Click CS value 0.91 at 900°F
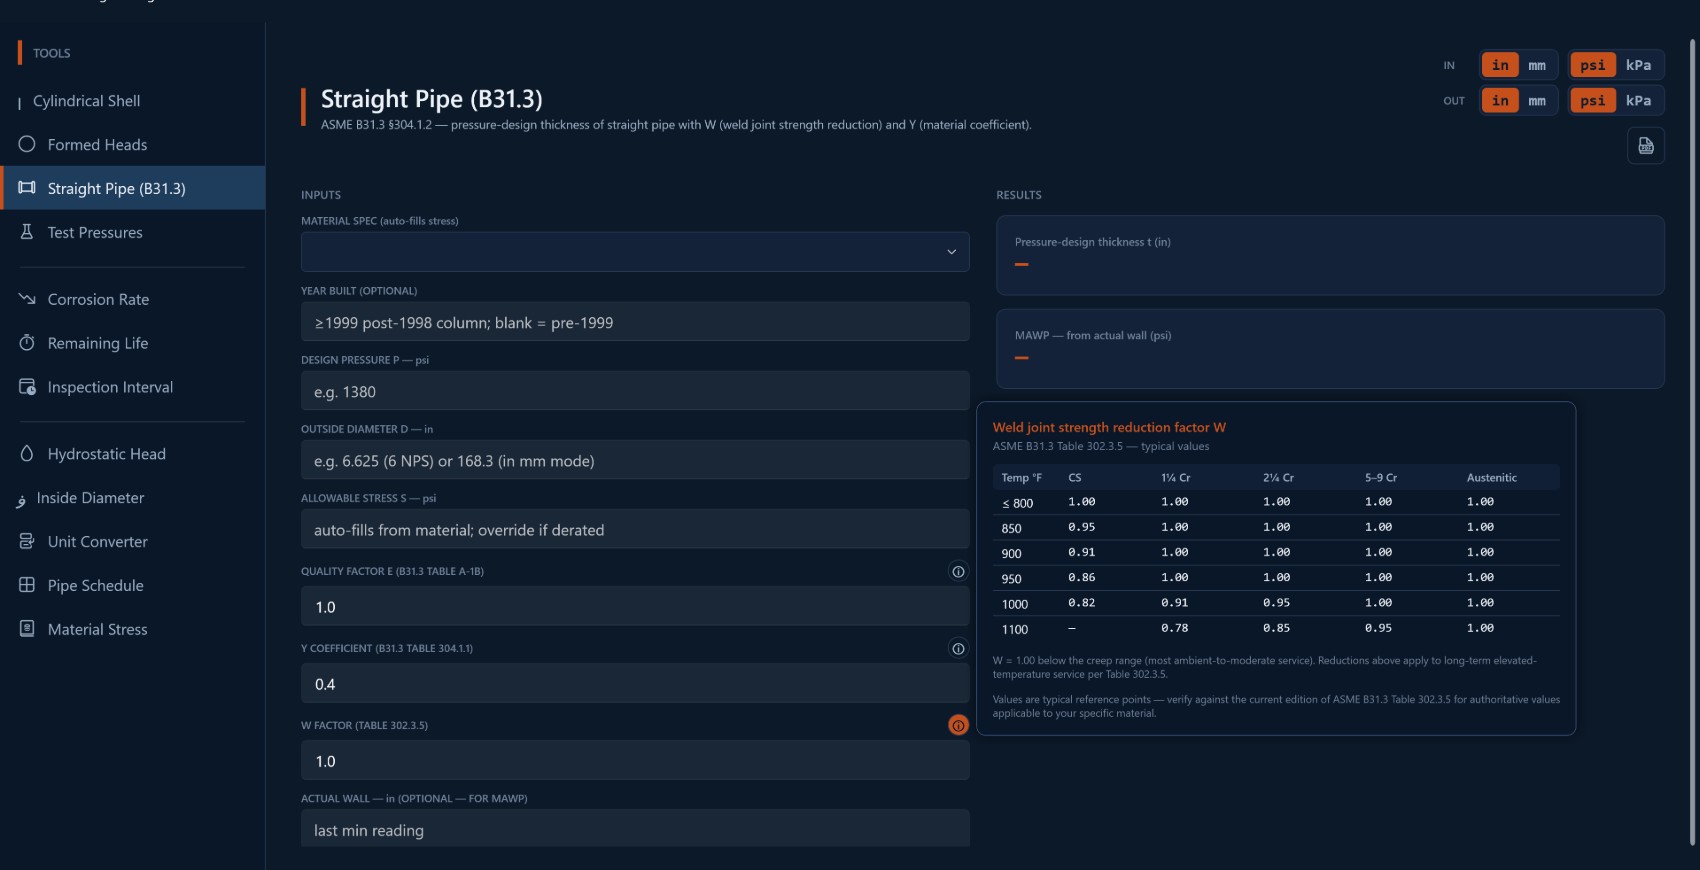This screenshot has width=1700, height=870. tap(1081, 552)
